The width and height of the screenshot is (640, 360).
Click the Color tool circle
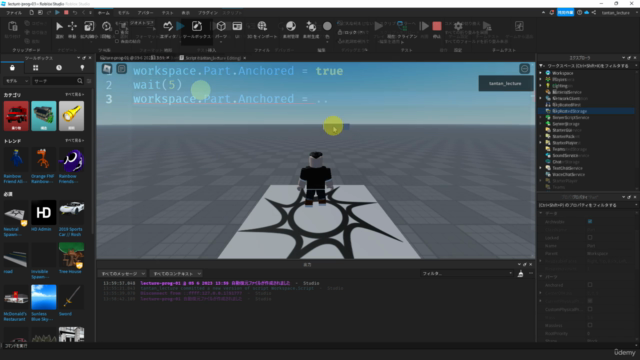click(x=327, y=27)
